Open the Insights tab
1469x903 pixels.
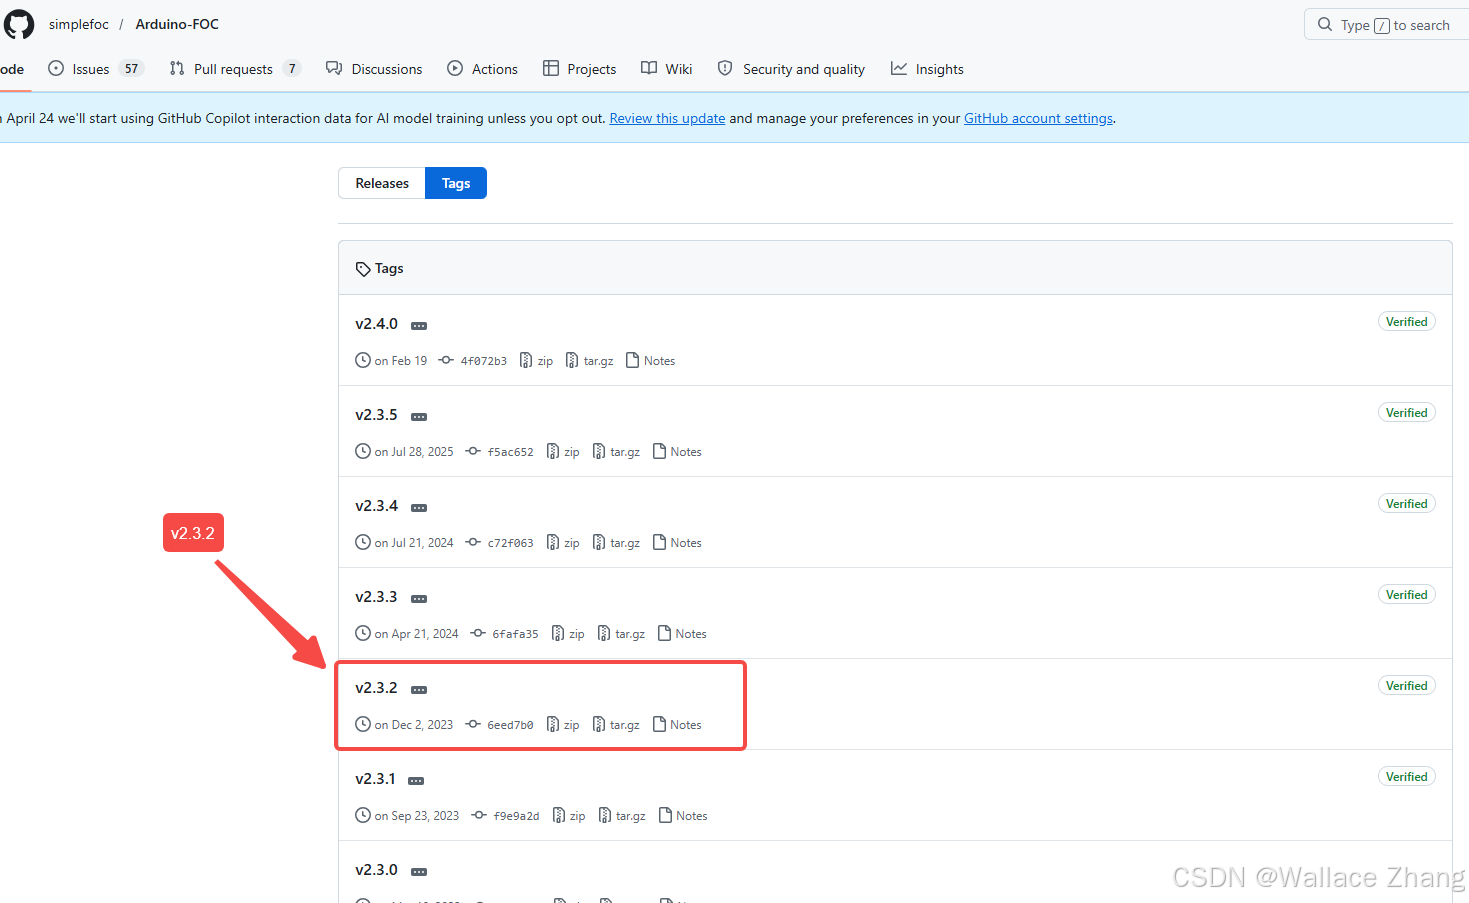coord(927,69)
